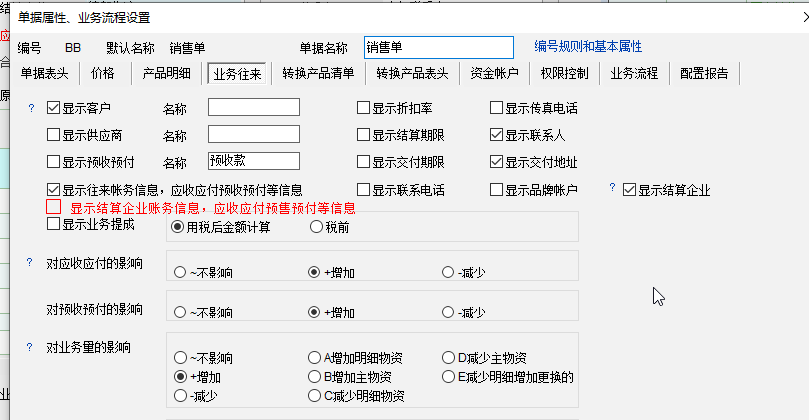Open 编号规则和基本属性 link
The width and height of the screenshot is (809, 420).
coord(588,47)
